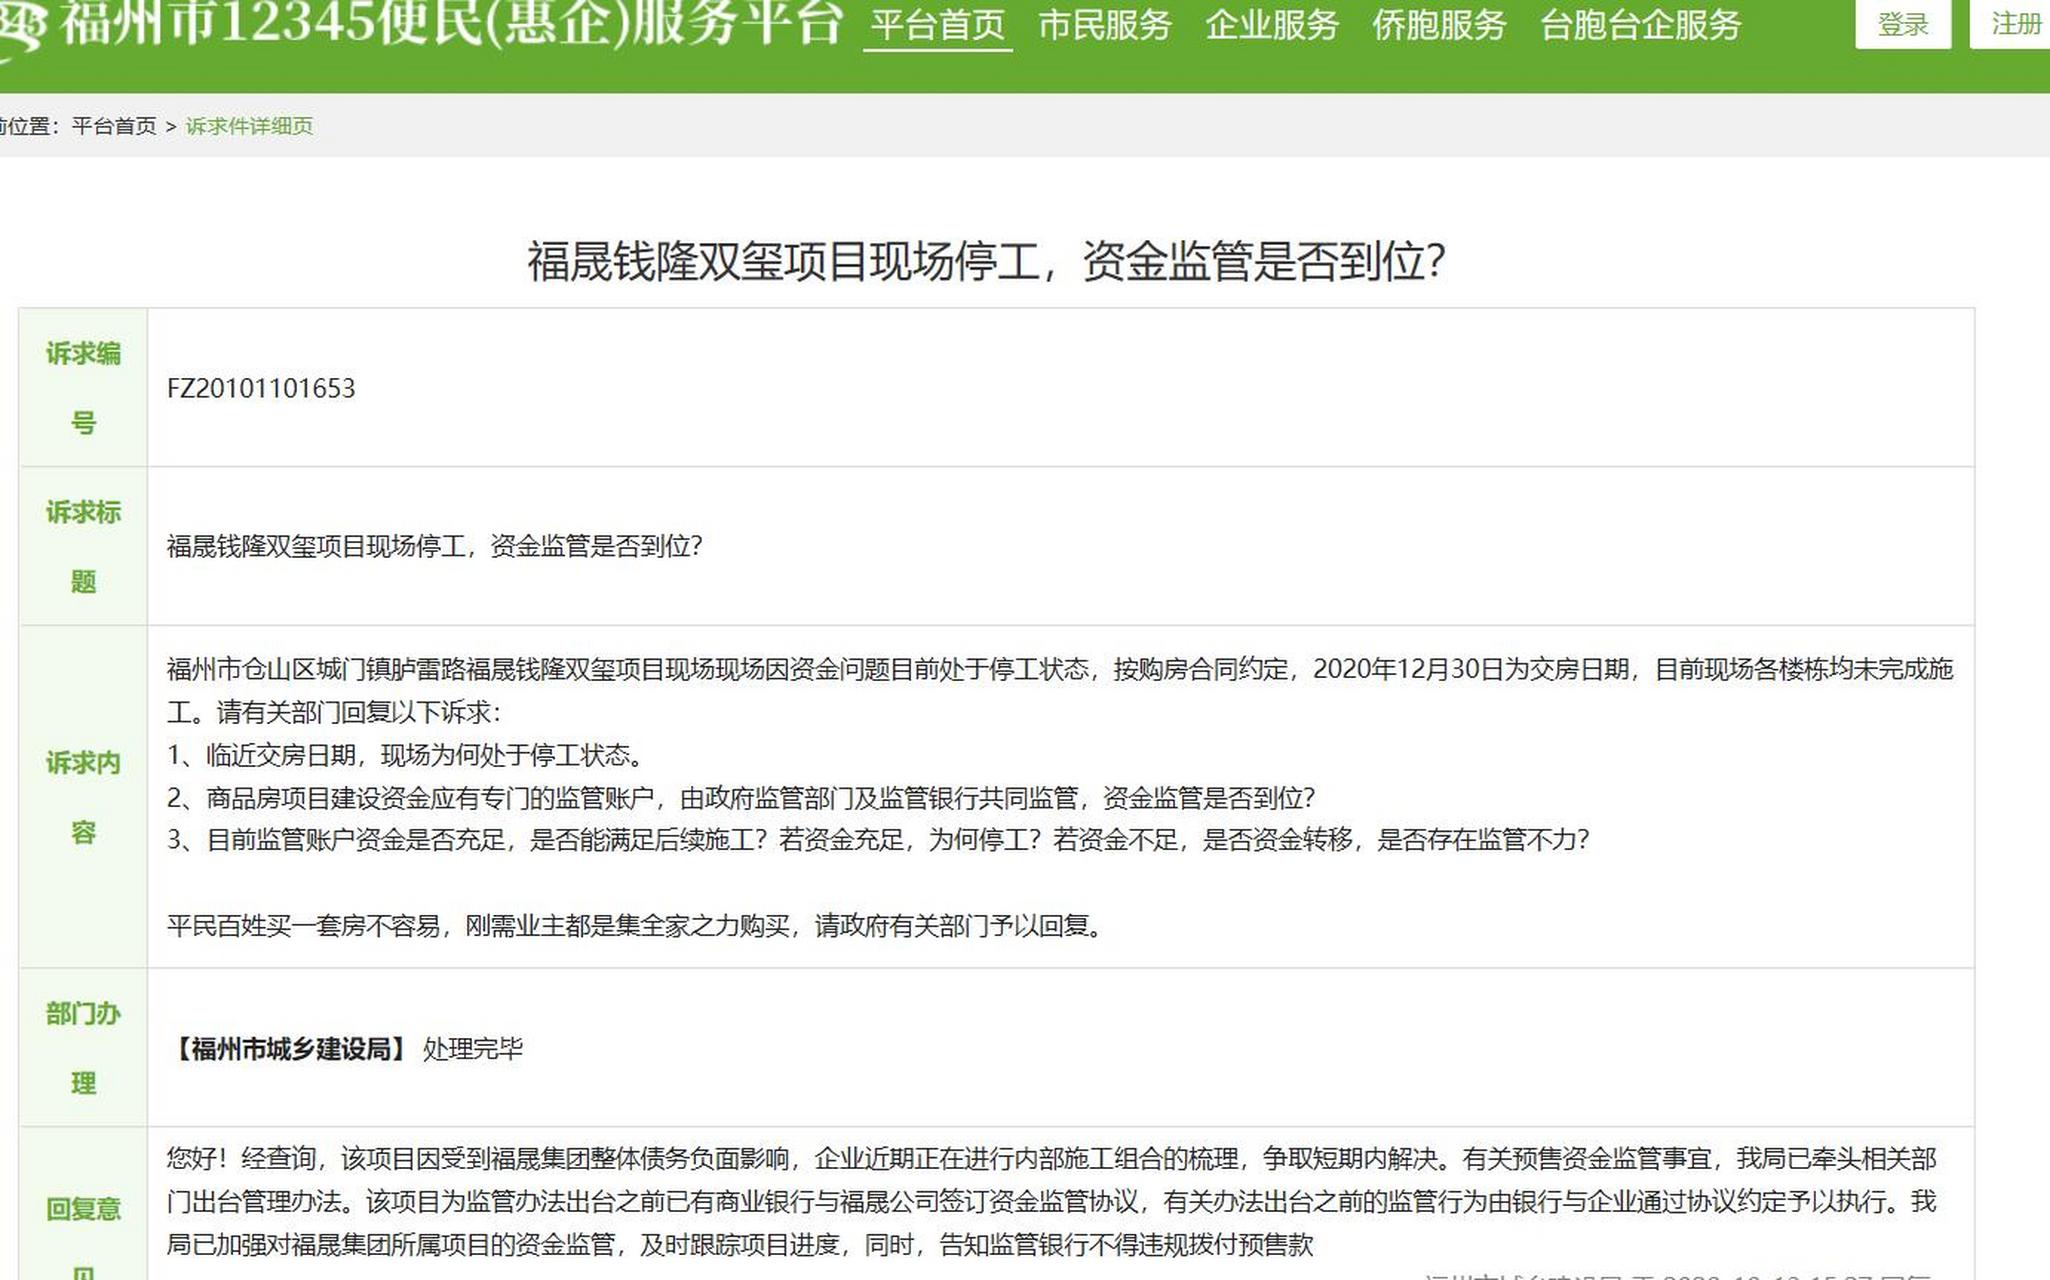Select the request number FZ20101101653
This screenshot has height=1280, width=2050.
tap(261, 388)
